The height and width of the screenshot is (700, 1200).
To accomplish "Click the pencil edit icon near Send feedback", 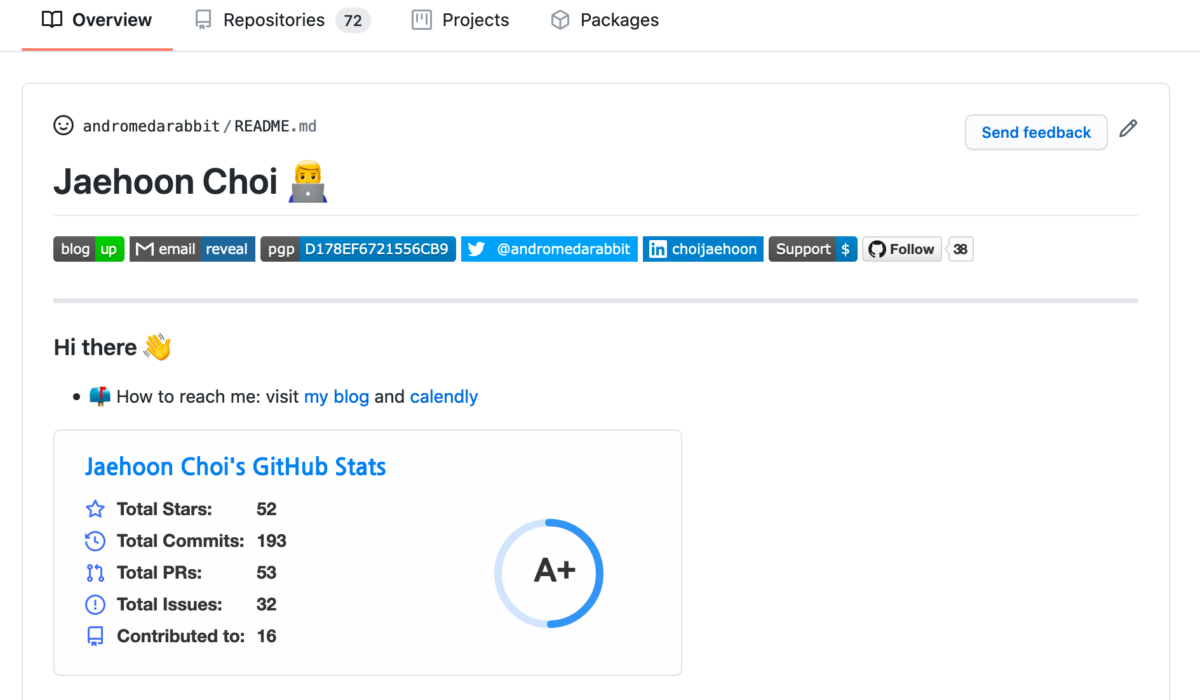I will pyautogui.click(x=1128, y=128).
